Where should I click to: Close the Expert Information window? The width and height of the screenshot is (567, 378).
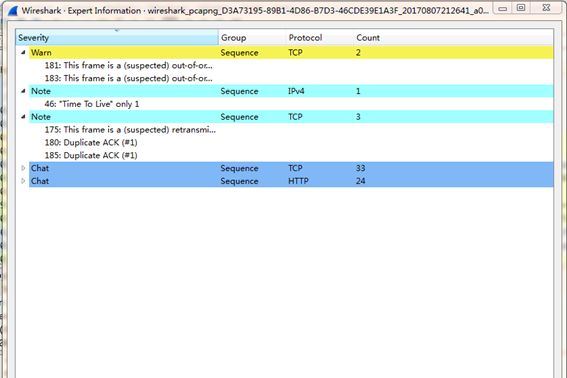(x=547, y=8)
